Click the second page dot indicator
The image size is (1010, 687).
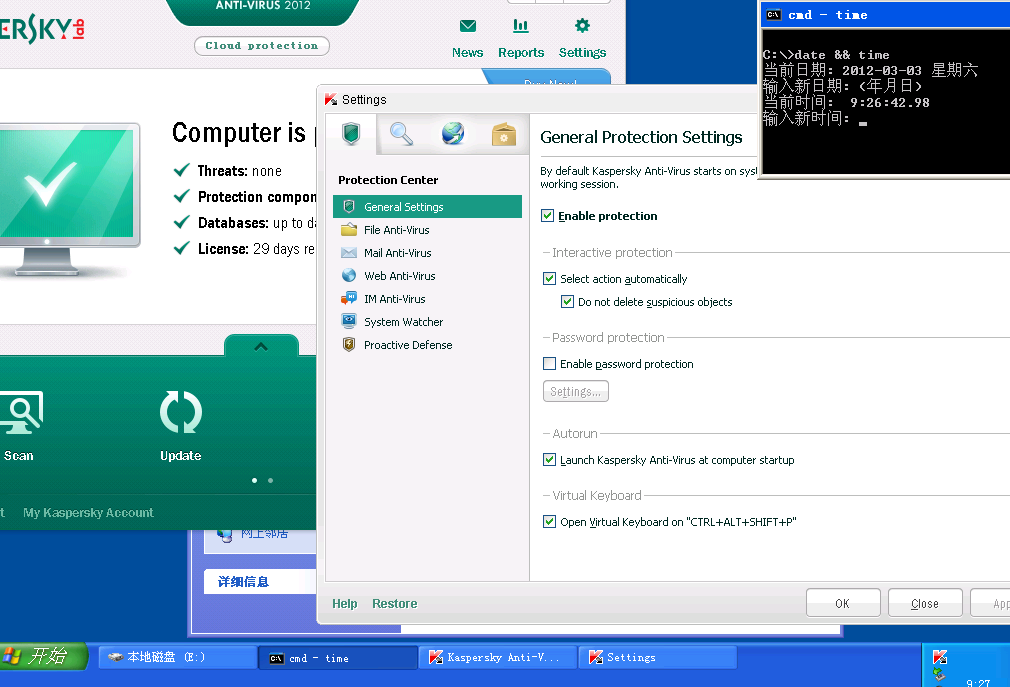point(271,480)
